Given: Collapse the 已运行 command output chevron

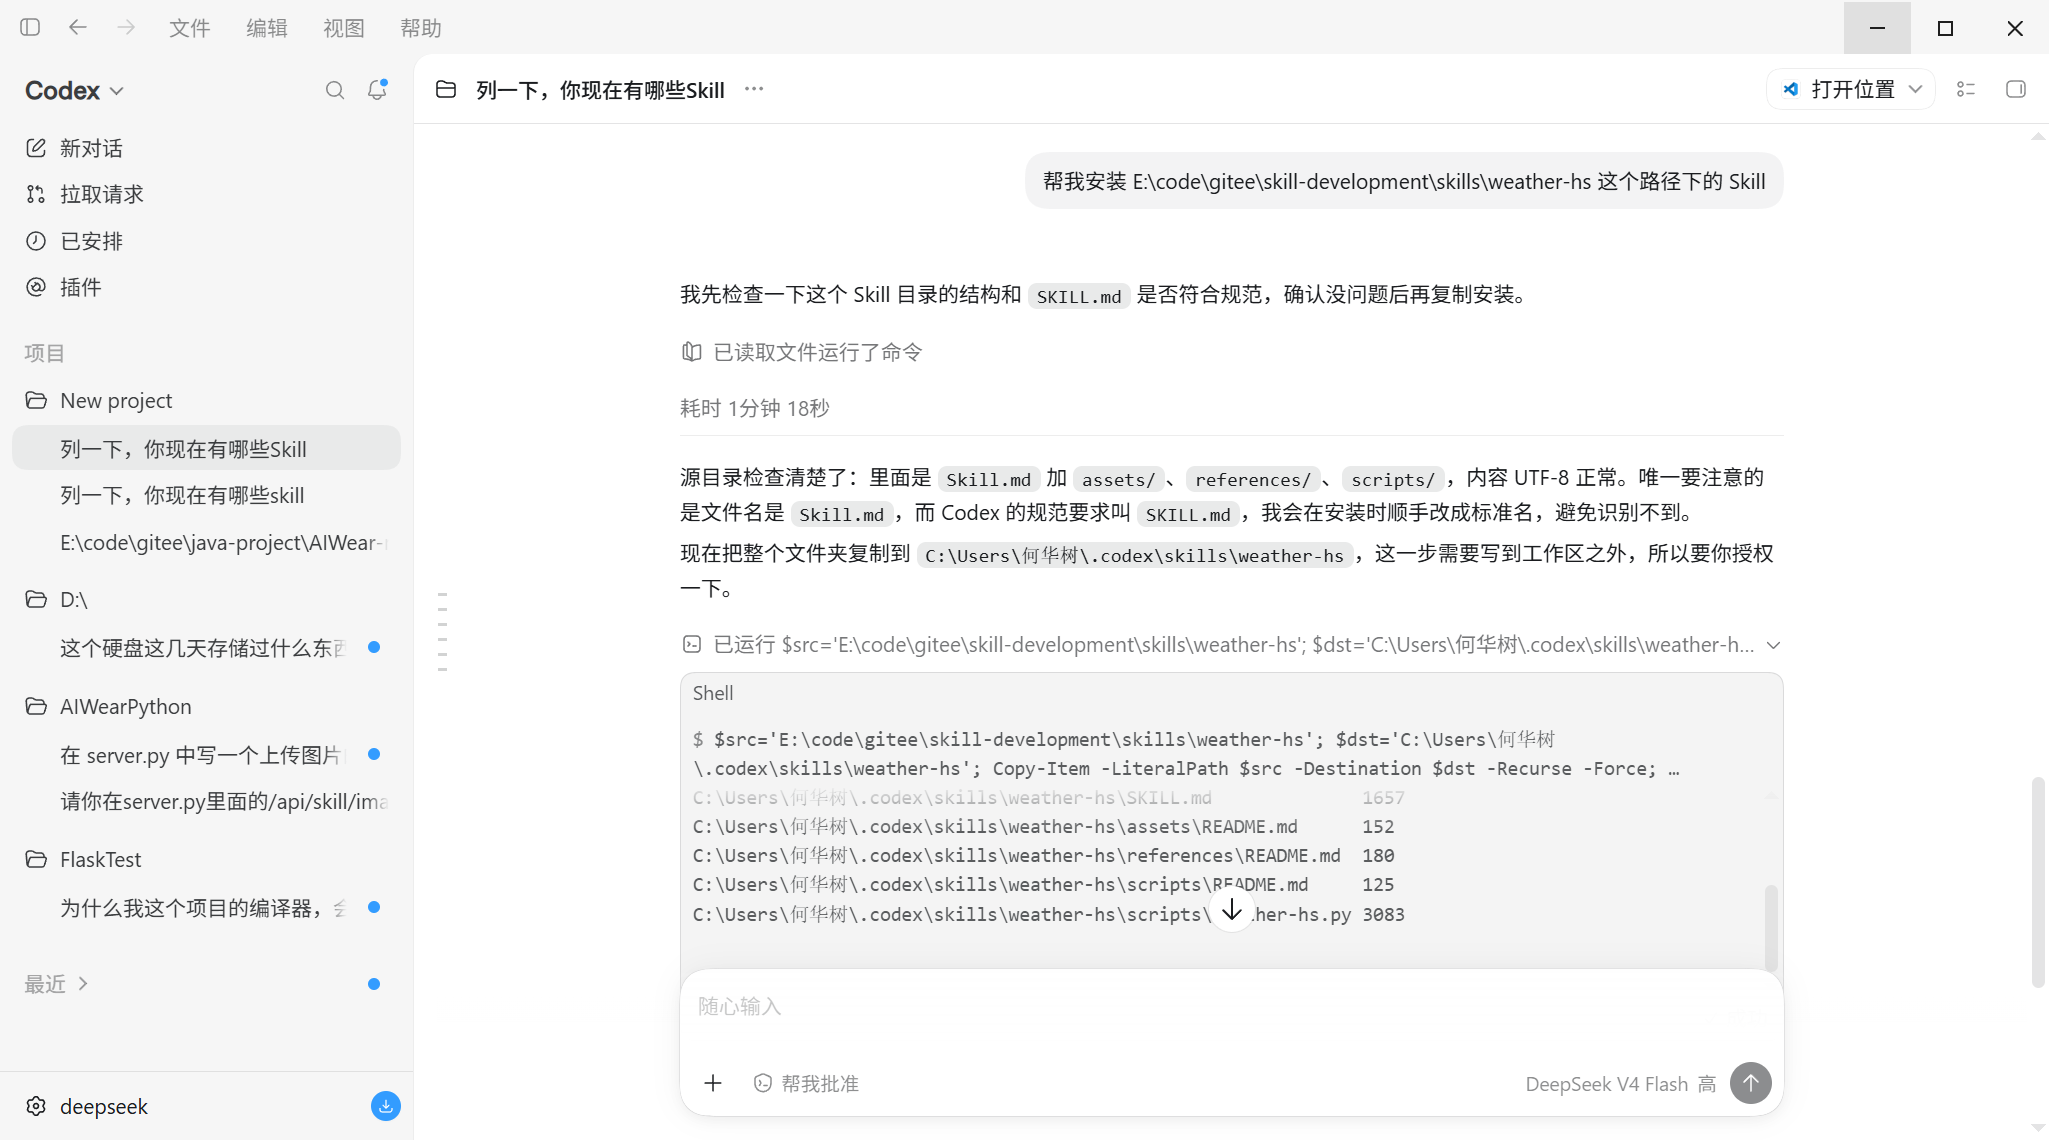Looking at the screenshot, I should click(1773, 645).
